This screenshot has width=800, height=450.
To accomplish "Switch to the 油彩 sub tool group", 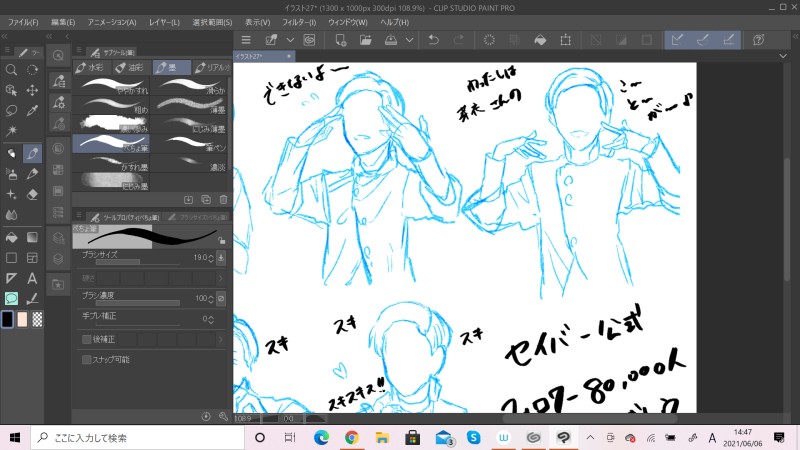I will (130, 67).
